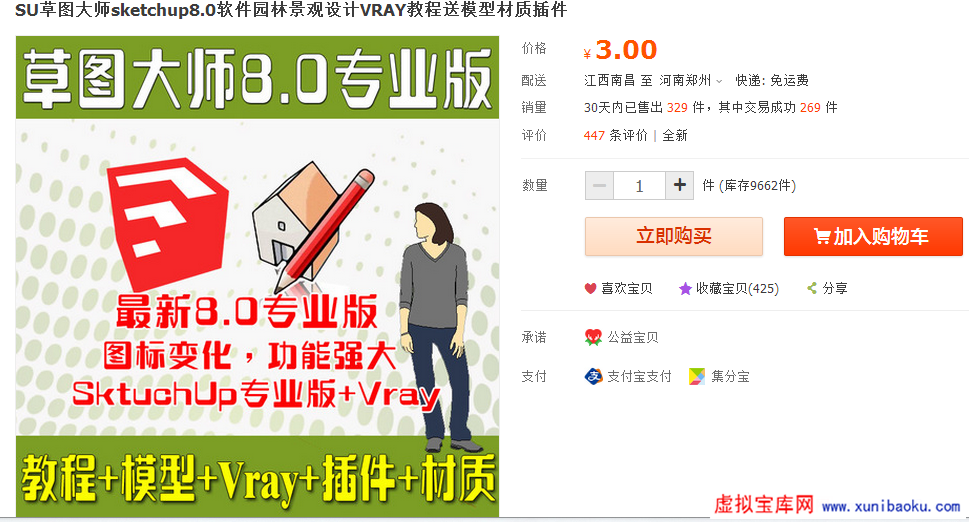The width and height of the screenshot is (969, 522).
Task: Add item via 加入购物车 button
Action: (x=873, y=236)
